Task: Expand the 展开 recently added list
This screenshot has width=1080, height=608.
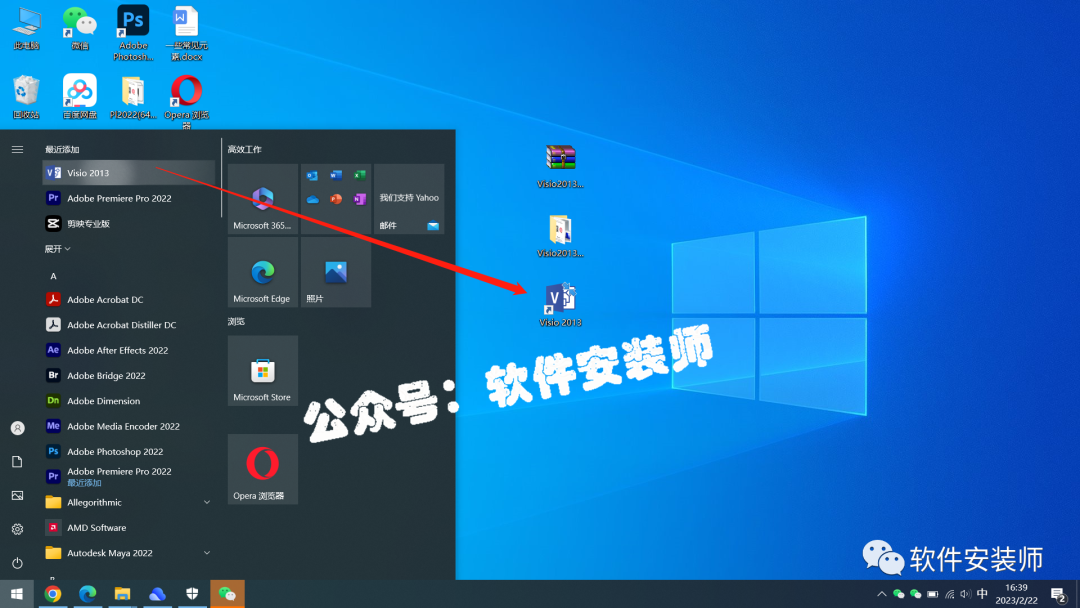Action: point(58,249)
